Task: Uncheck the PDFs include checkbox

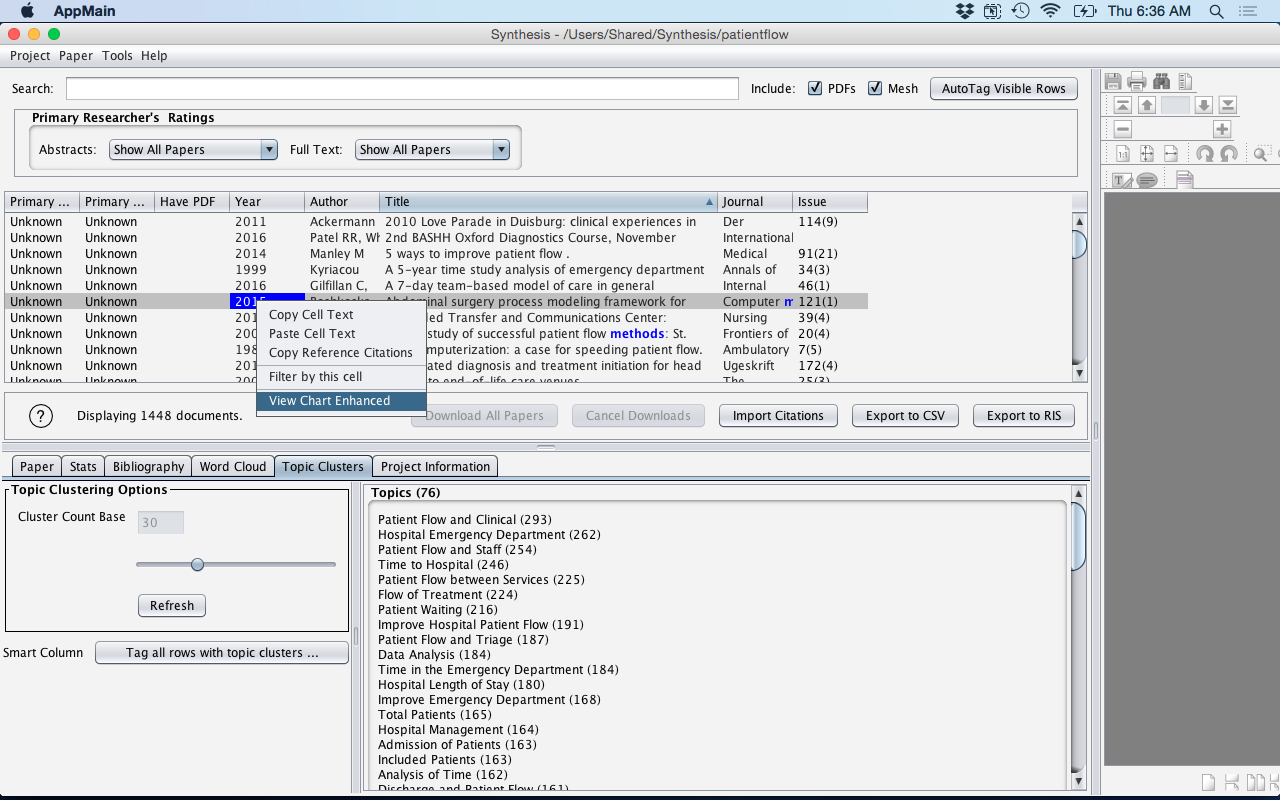Action: tap(815, 88)
